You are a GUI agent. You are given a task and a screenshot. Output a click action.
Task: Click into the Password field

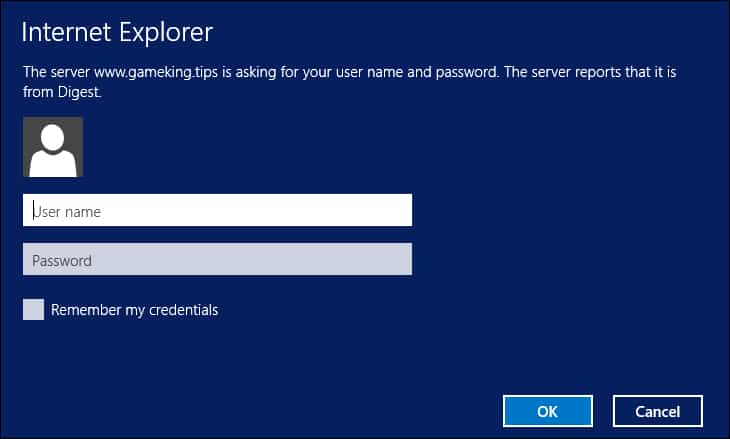click(x=217, y=259)
